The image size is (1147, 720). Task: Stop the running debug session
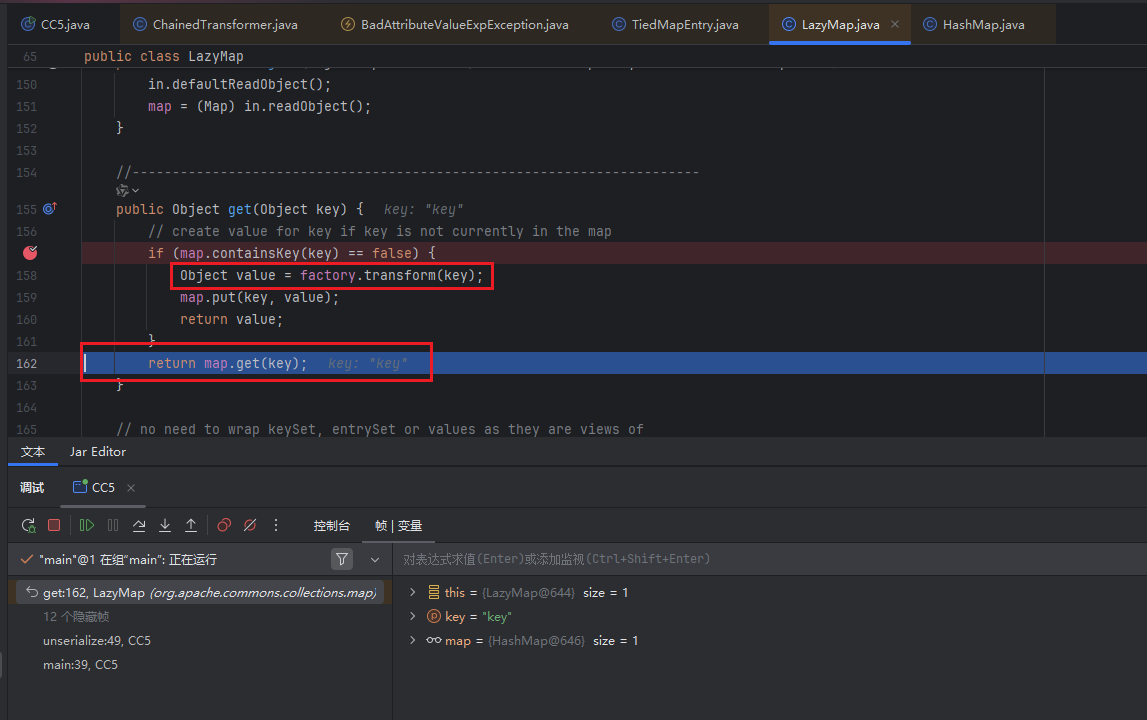click(54, 525)
